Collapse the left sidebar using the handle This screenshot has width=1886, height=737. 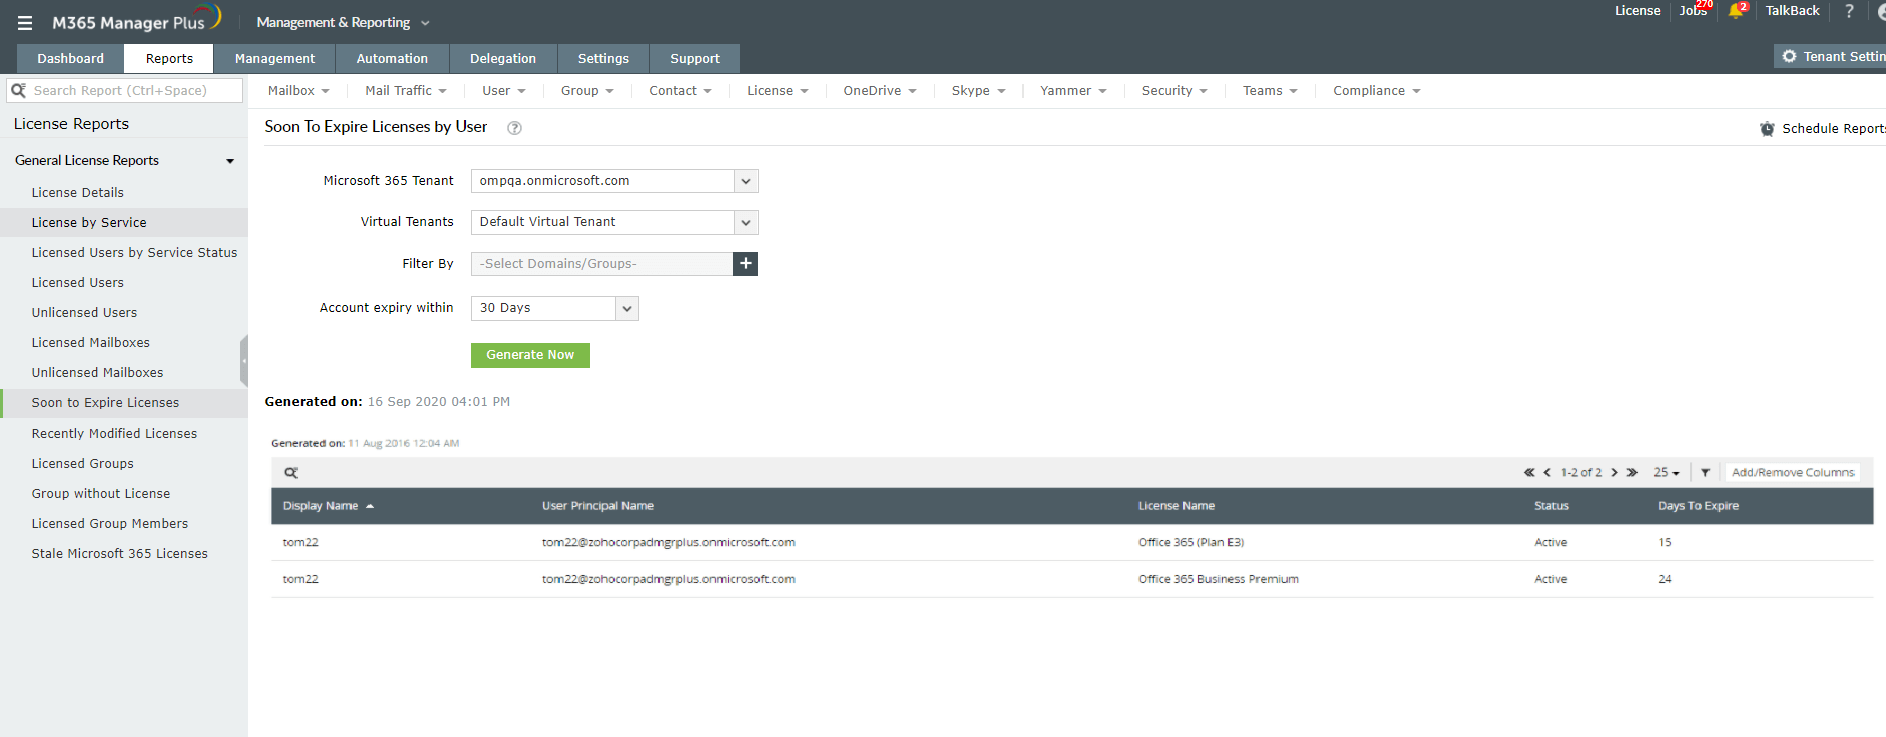click(243, 361)
